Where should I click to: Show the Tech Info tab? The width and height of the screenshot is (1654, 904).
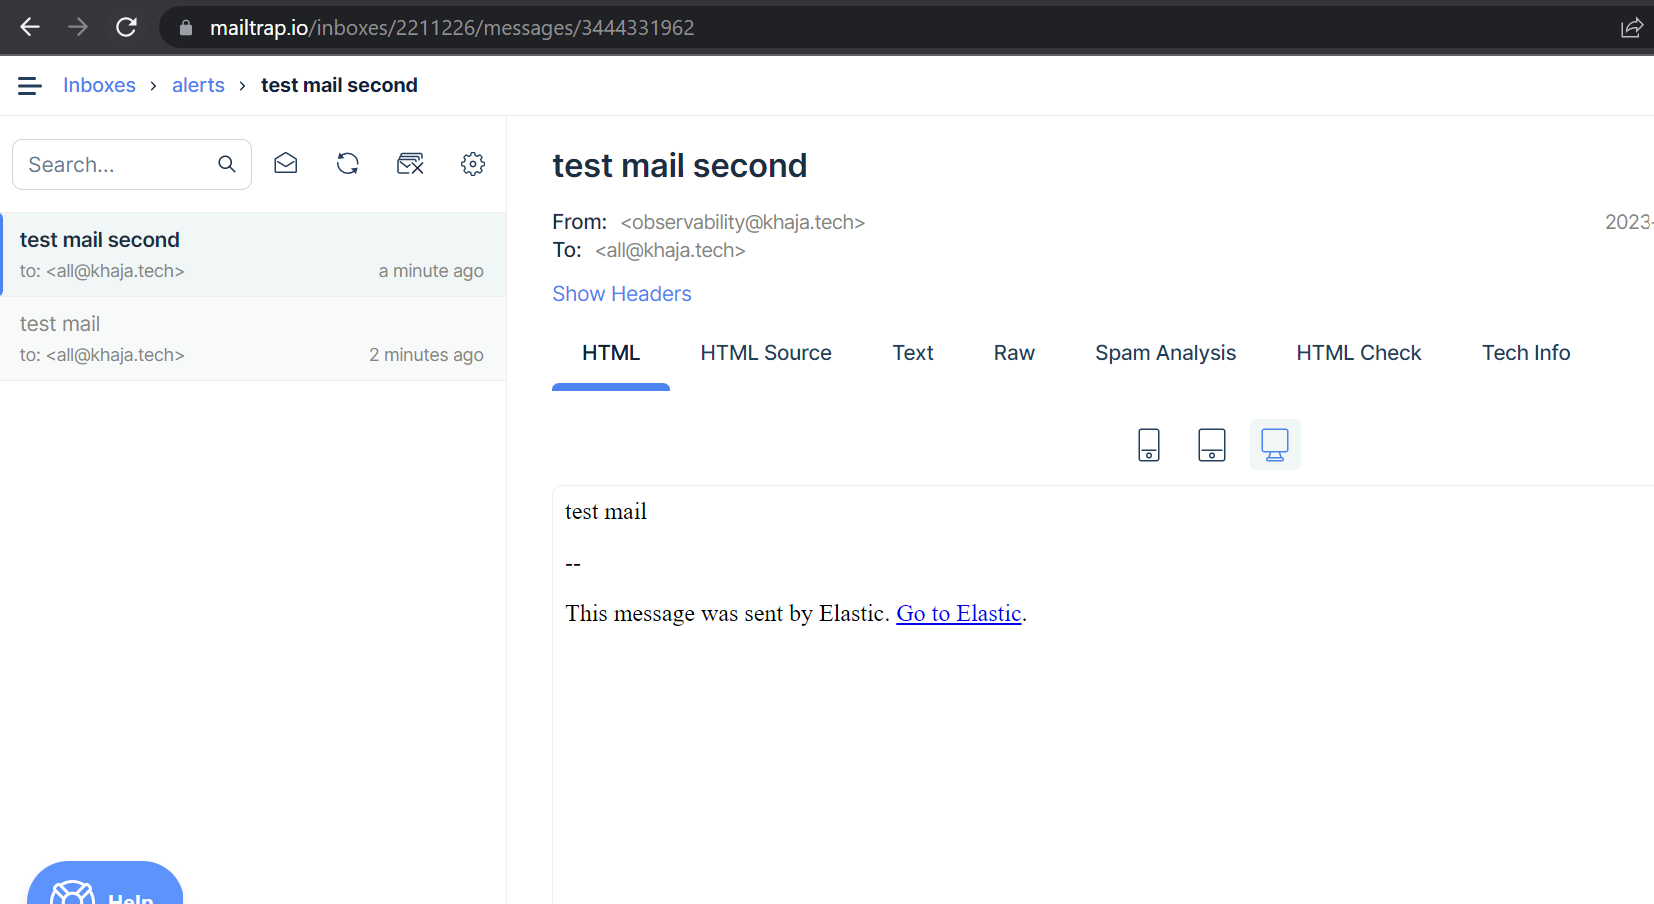(x=1526, y=353)
